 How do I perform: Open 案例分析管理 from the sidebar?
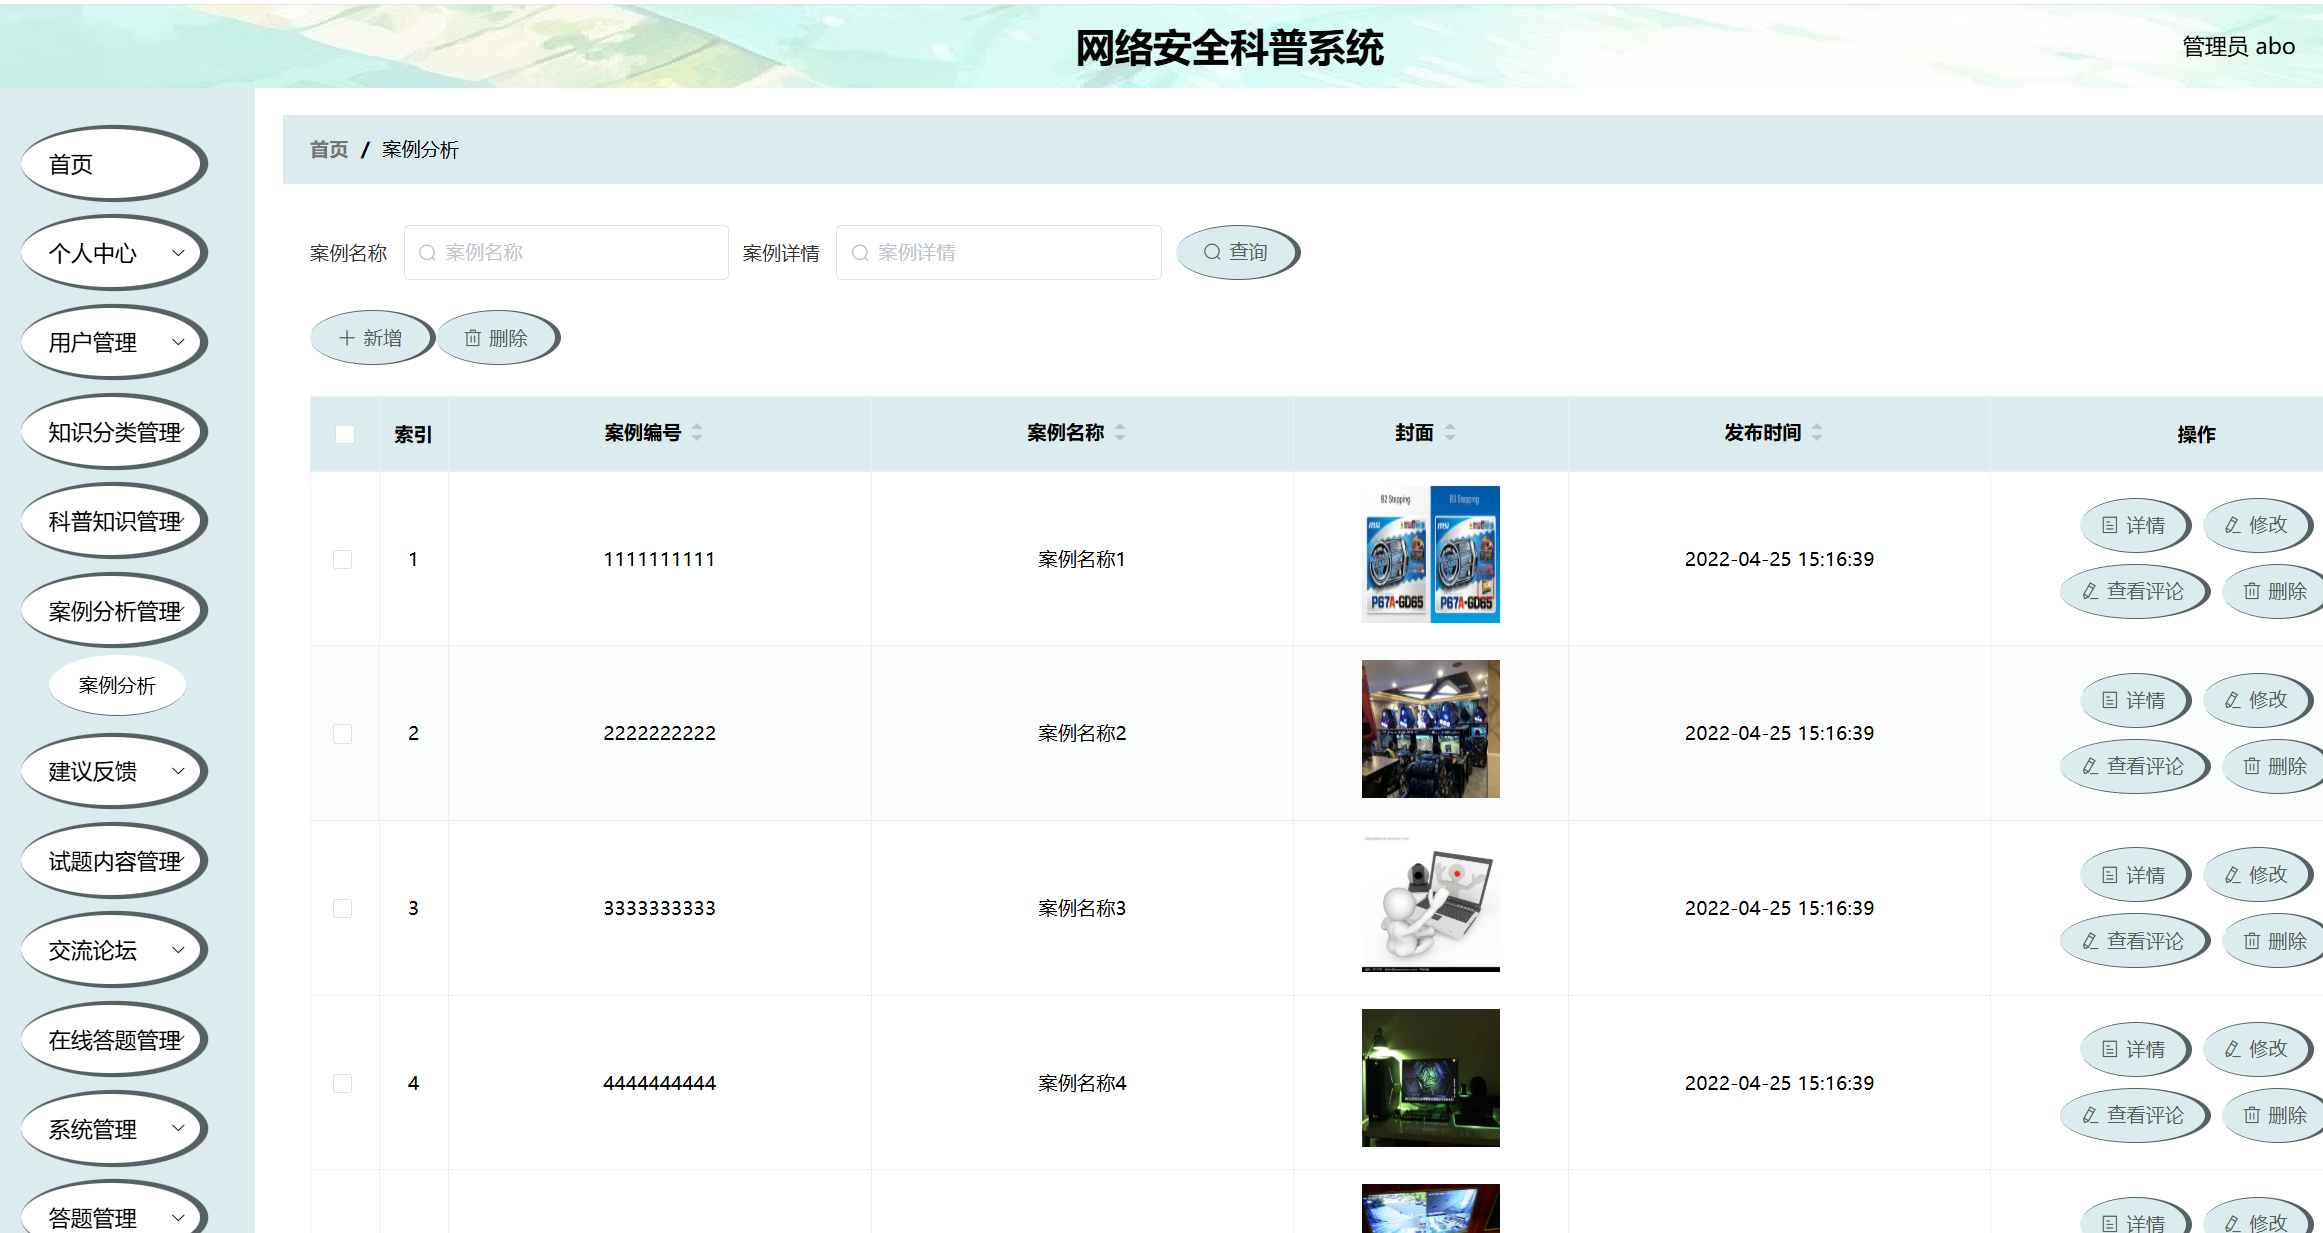[113, 610]
